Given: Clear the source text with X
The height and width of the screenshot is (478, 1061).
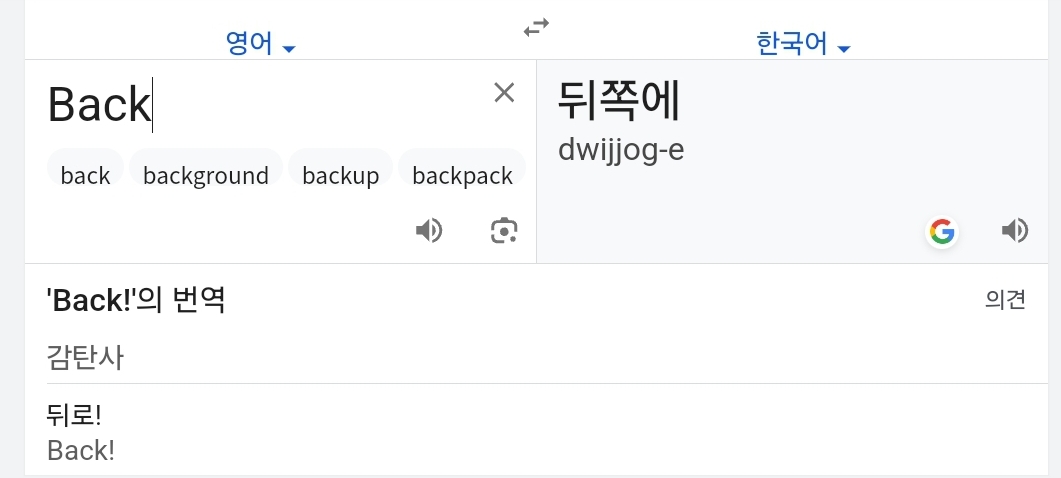Looking at the screenshot, I should tap(504, 93).
